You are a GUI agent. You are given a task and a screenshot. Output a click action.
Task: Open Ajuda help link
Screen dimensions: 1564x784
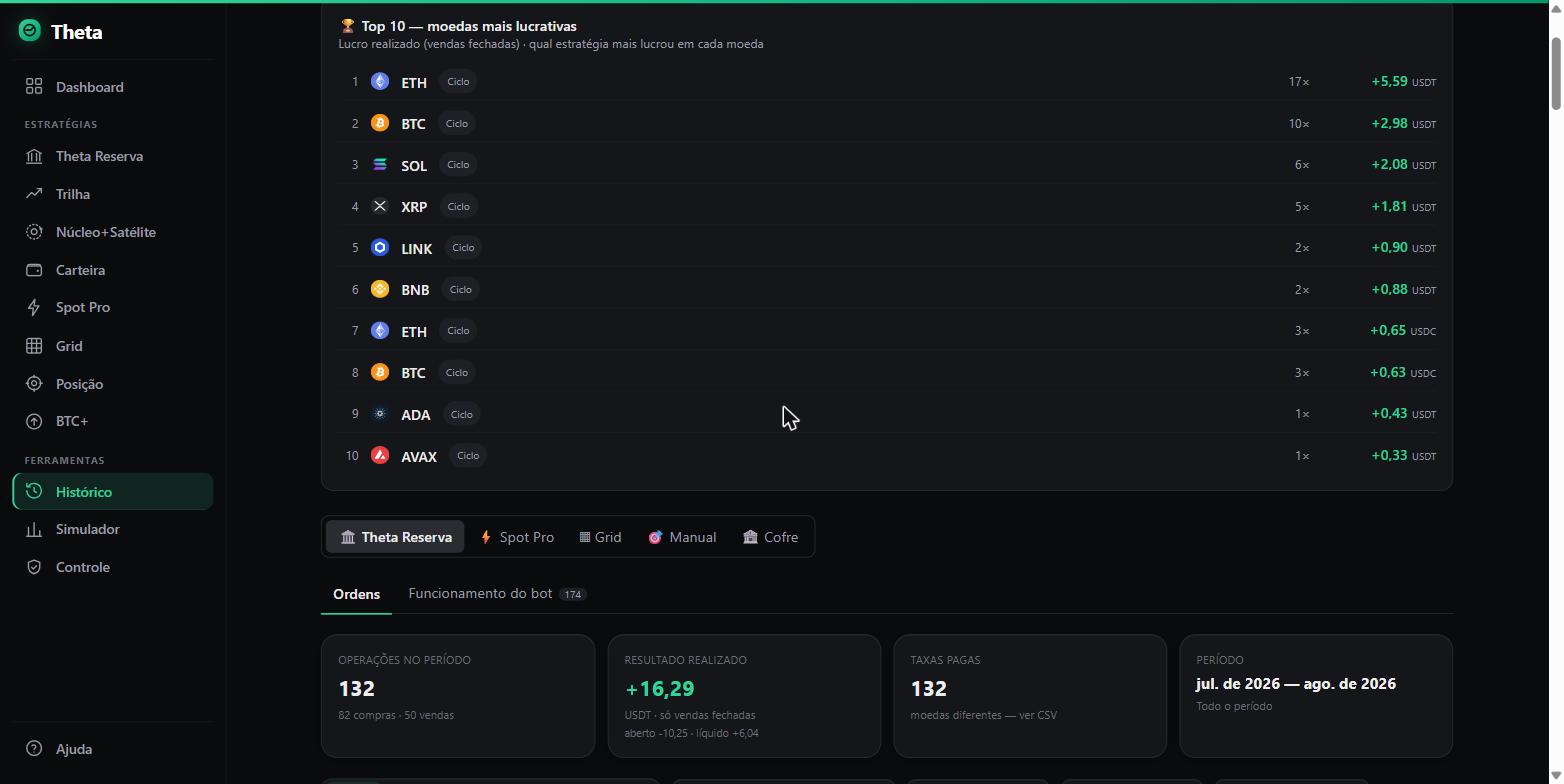(x=113, y=749)
